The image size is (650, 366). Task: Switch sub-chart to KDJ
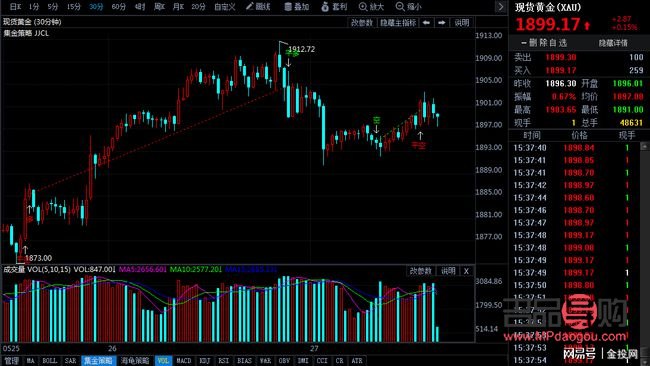click(205, 361)
